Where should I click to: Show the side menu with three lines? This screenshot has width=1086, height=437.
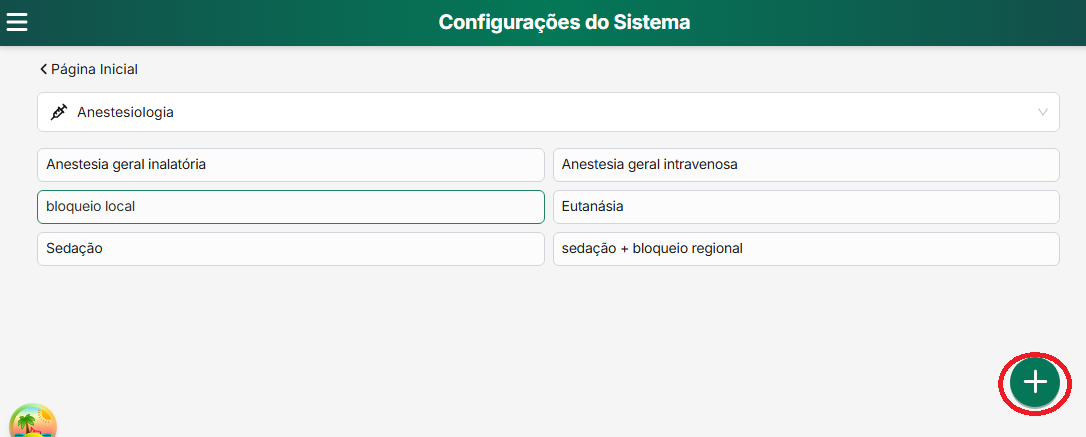point(17,22)
